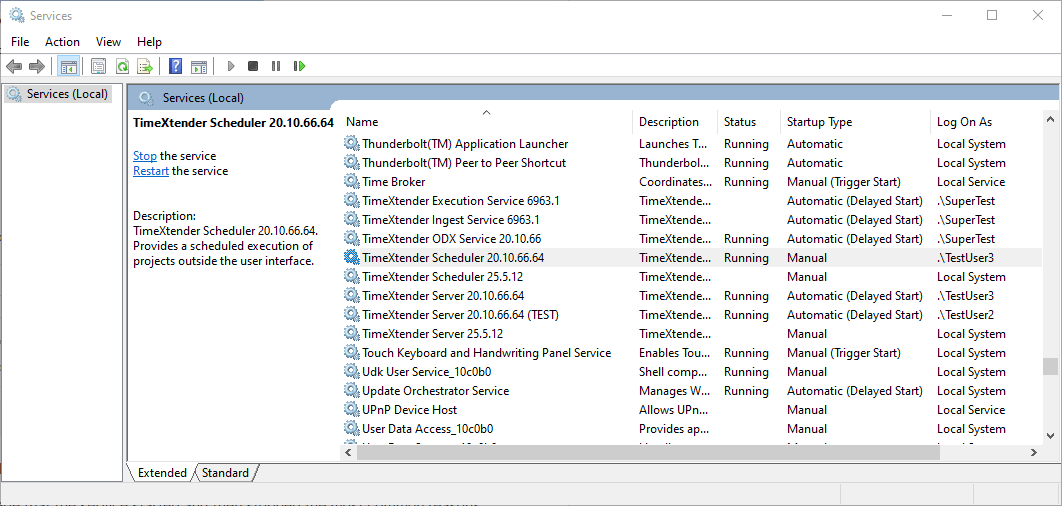Viewport: 1062px width, 506px height.
Task: Click gear icon of TimeXtender Execution Service 6963.1
Action: pos(351,201)
